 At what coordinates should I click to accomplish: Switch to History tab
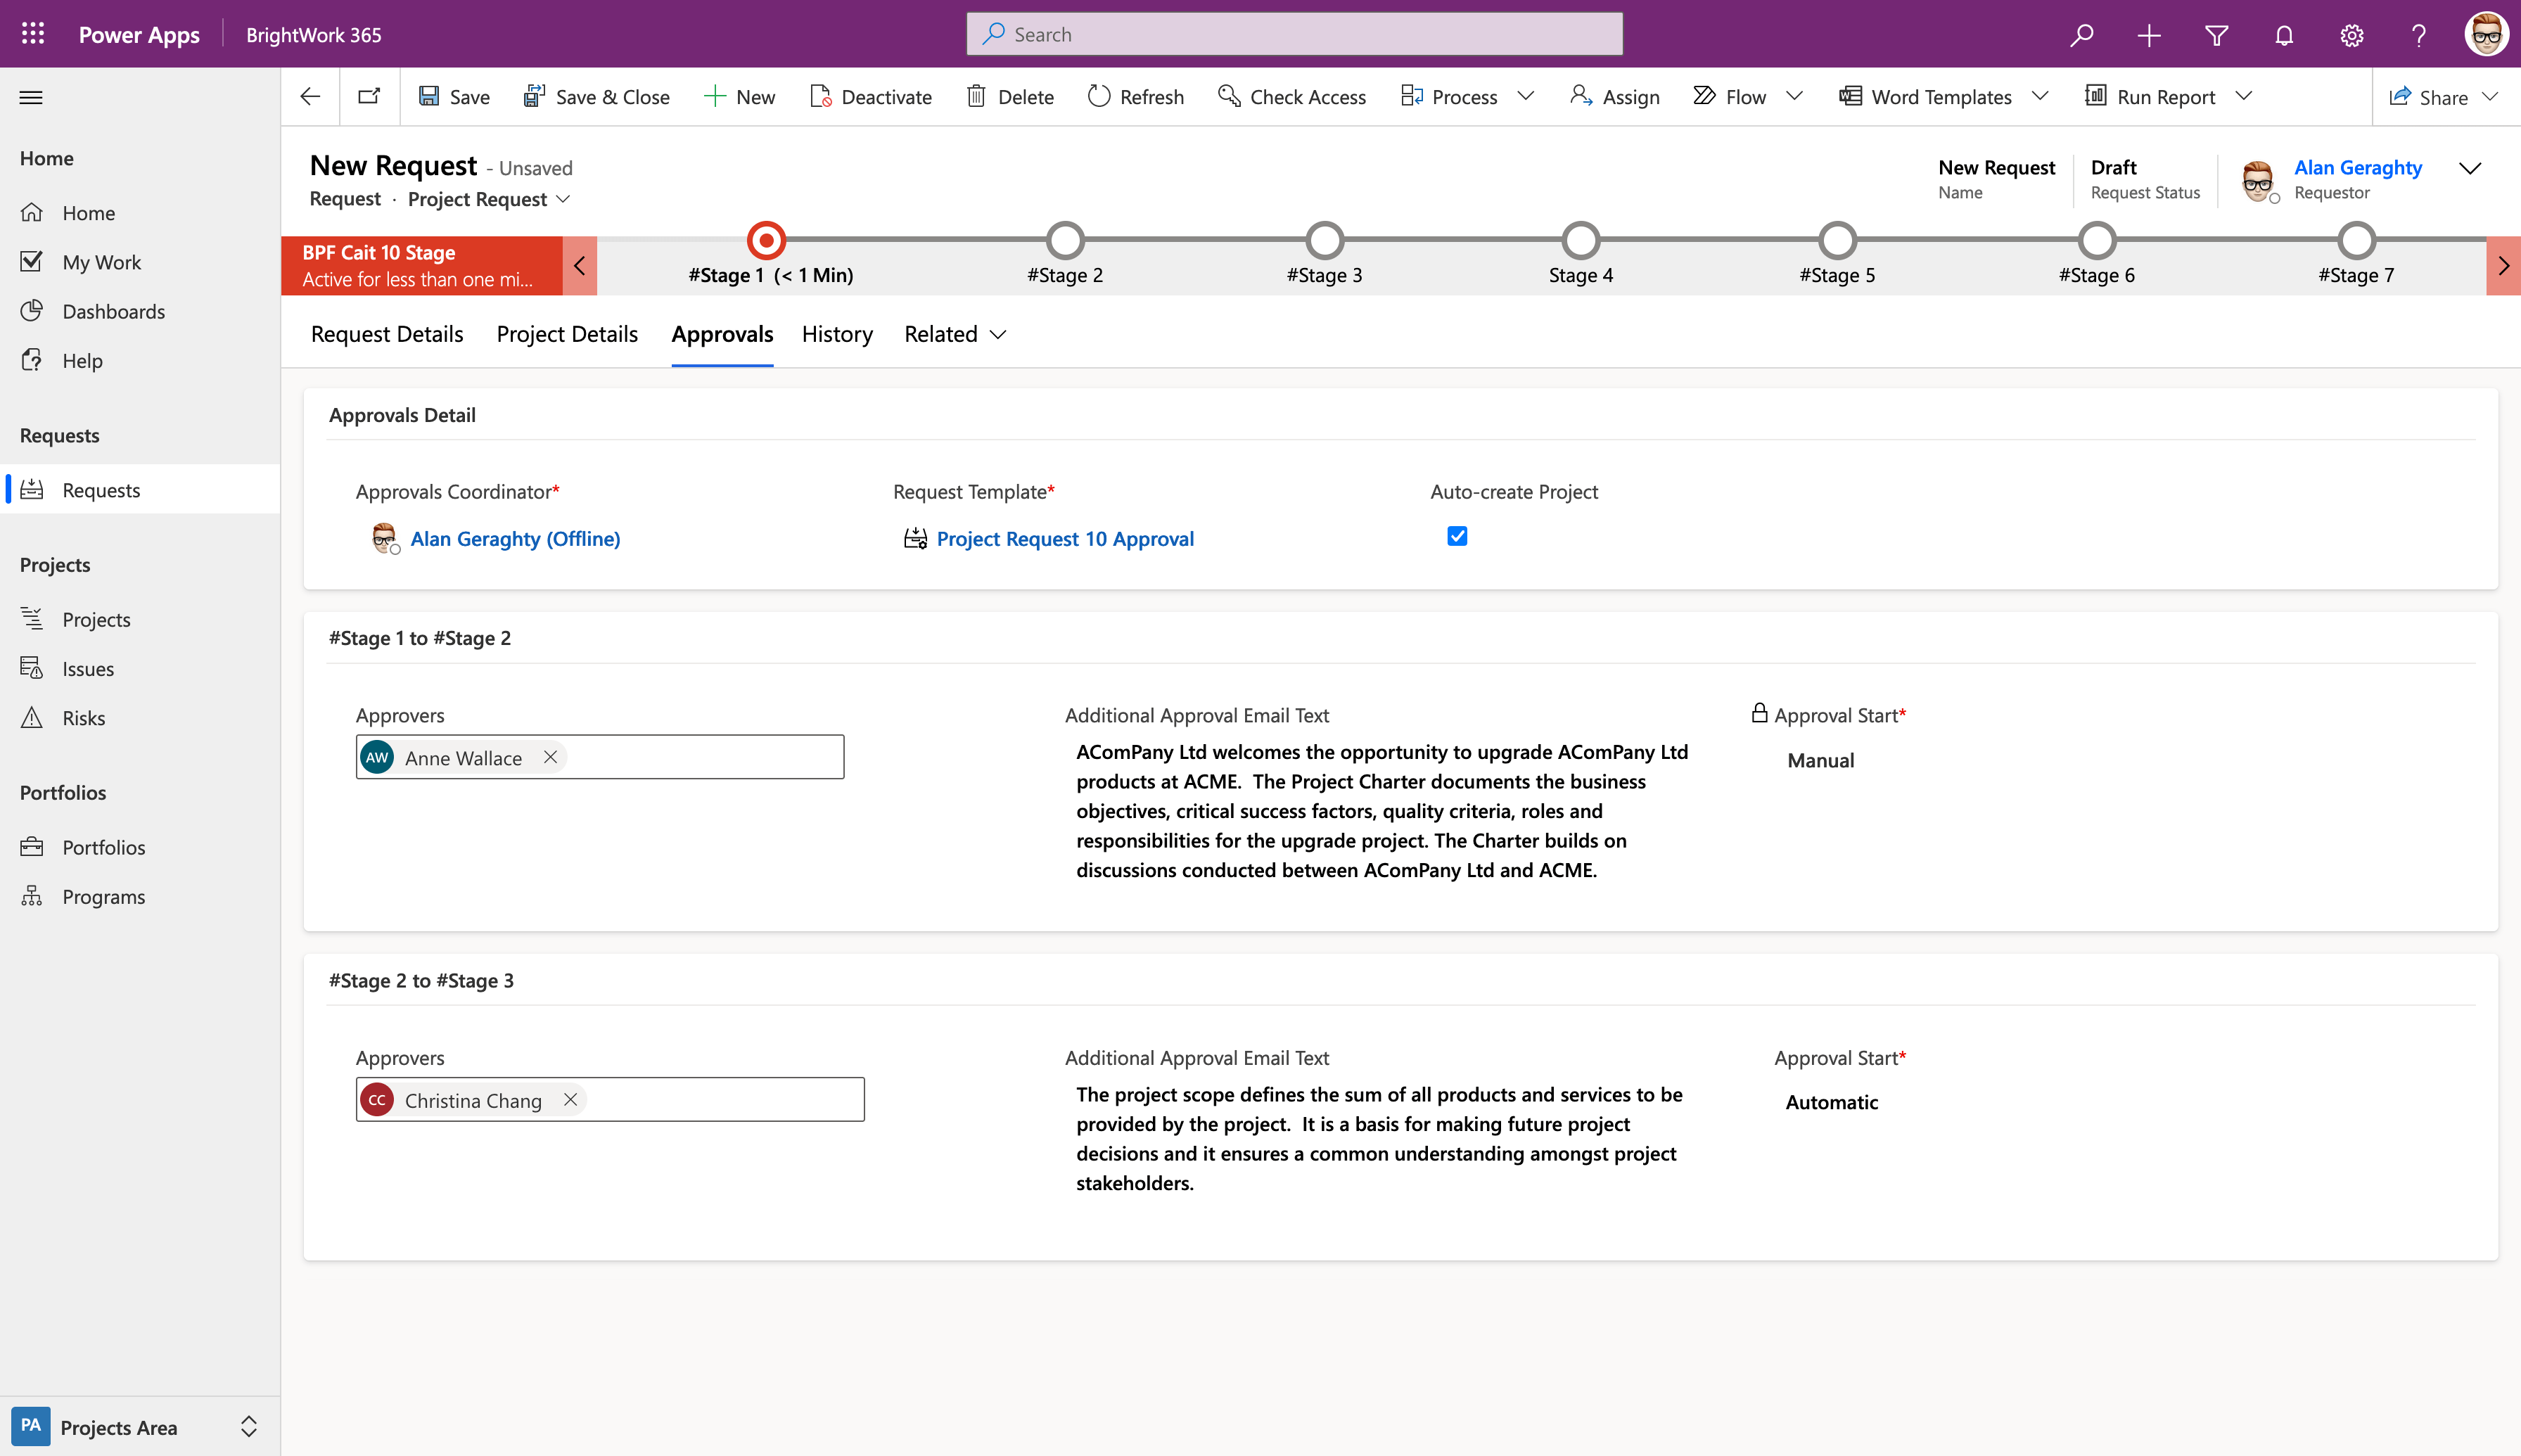[x=837, y=334]
